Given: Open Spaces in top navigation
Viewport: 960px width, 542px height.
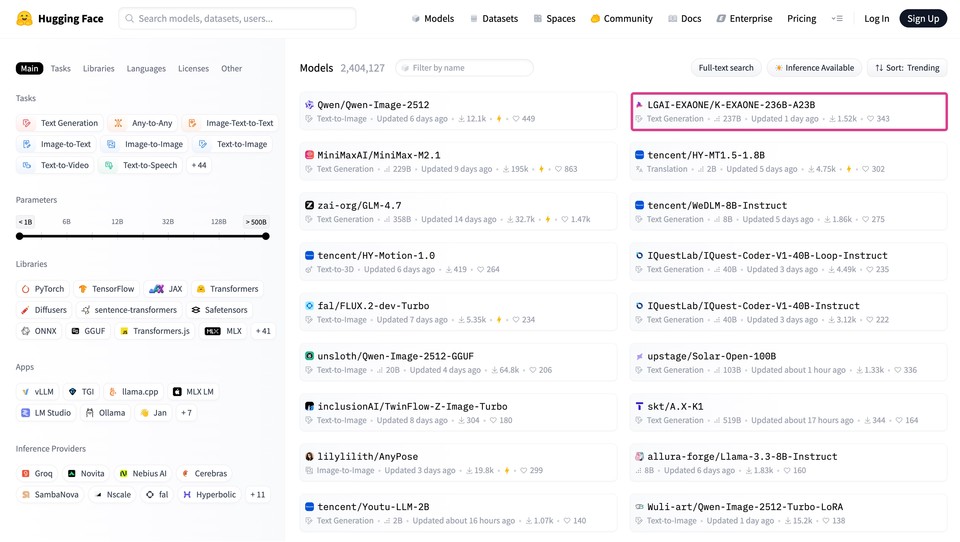Looking at the screenshot, I should [x=555, y=18].
